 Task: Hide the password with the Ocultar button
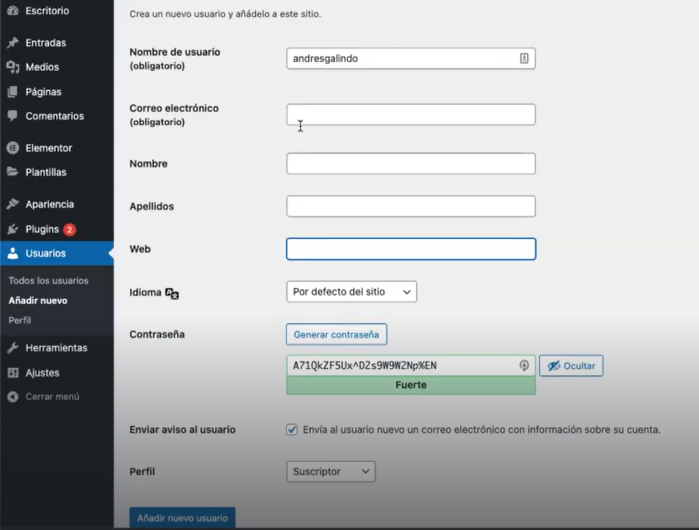tap(571, 366)
